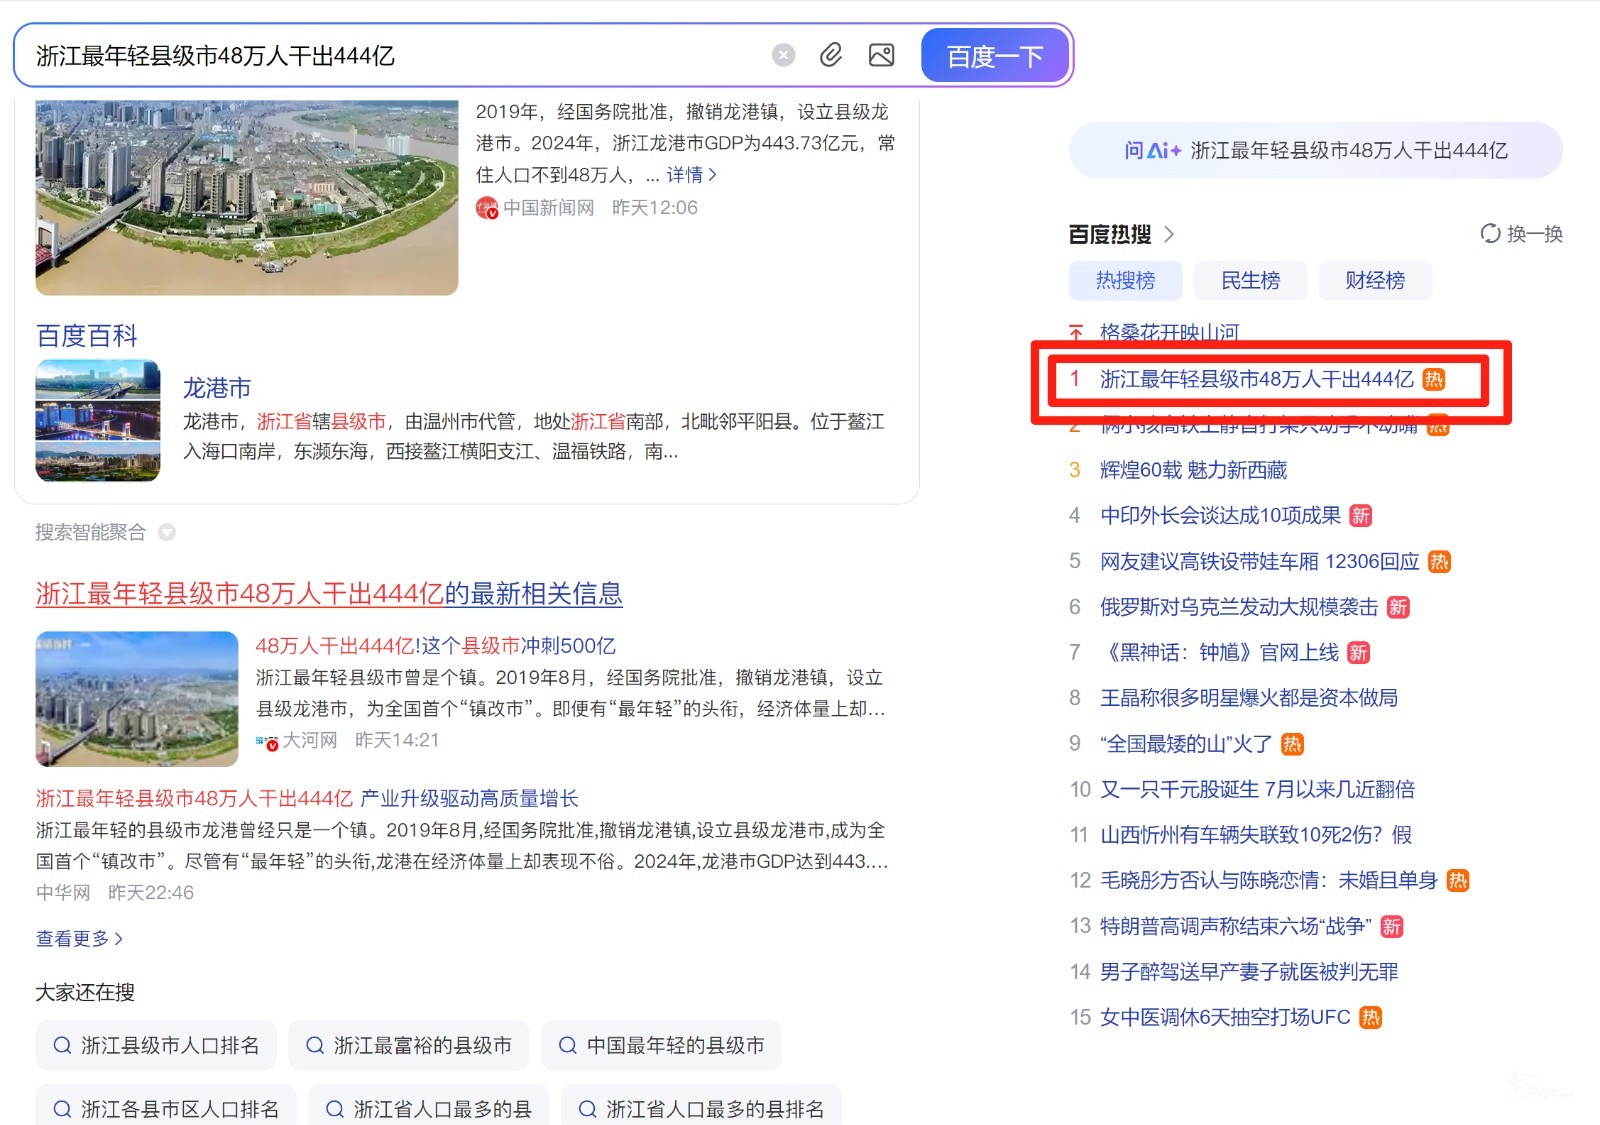Search related 浙江县级市人口排名
The height and width of the screenshot is (1125, 1600).
pos(156,1045)
